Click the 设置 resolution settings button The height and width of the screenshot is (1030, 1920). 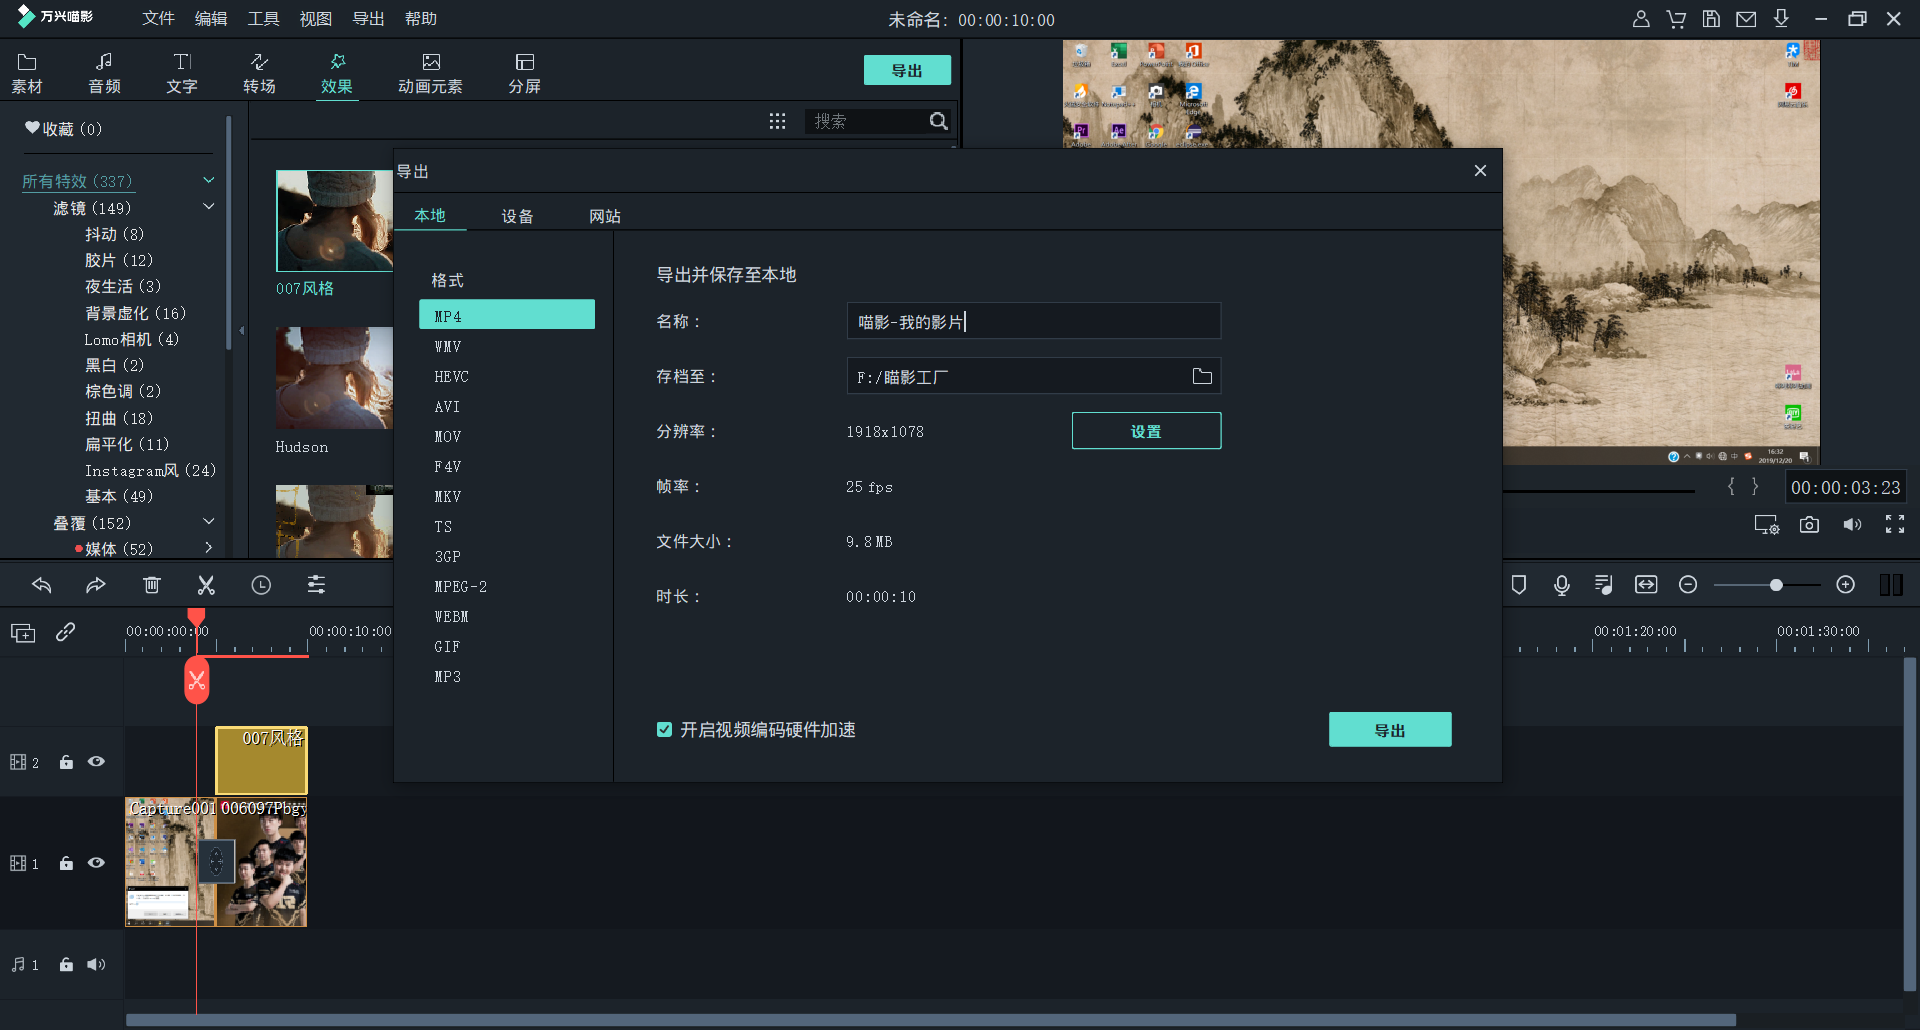pyautogui.click(x=1146, y=431)
